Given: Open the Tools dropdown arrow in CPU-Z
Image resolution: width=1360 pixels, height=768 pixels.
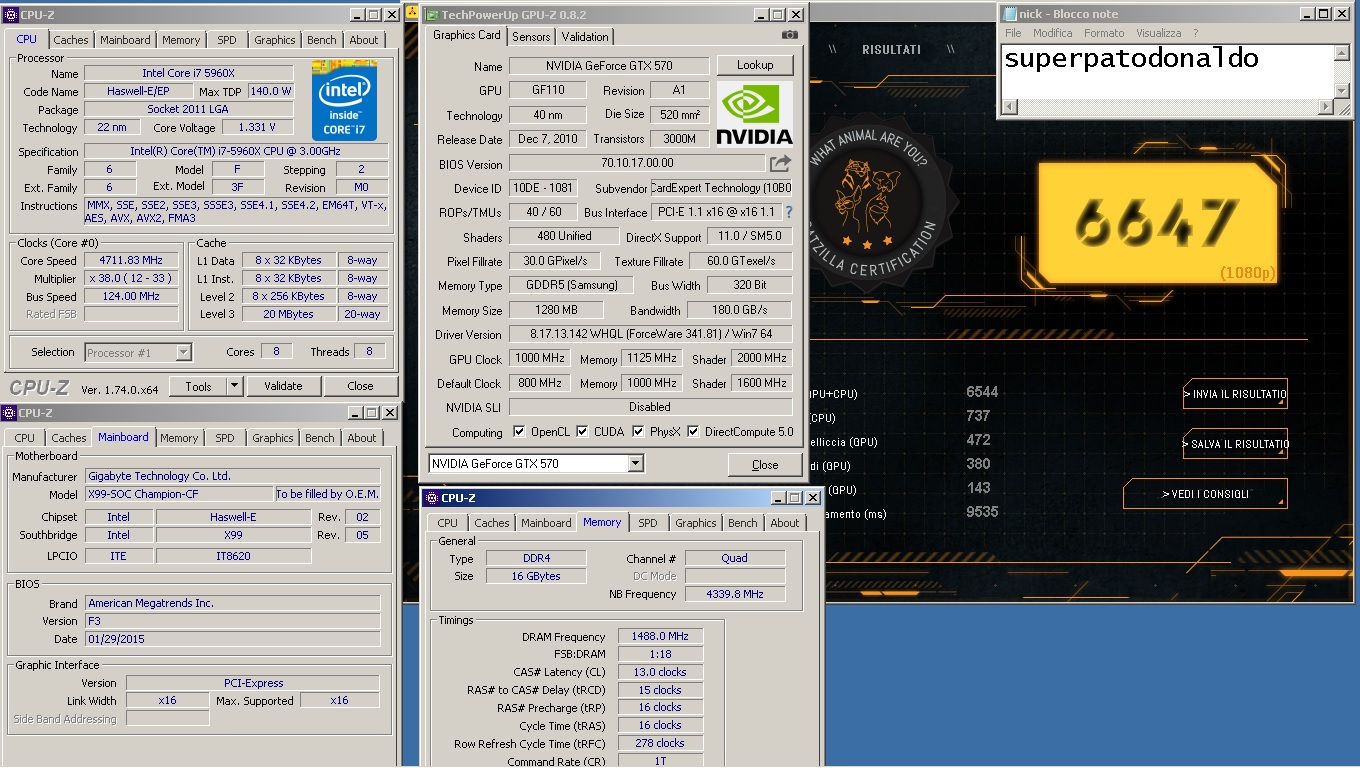Looking at the screenshot, I should pos(234,386).
